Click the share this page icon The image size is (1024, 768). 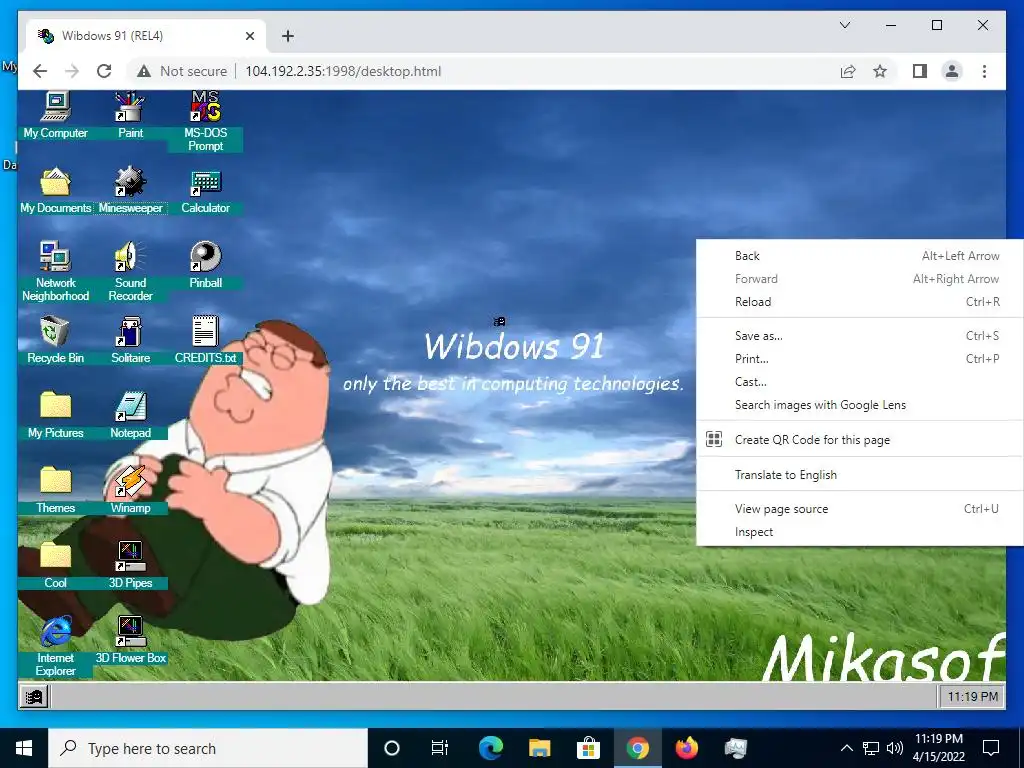(848, 71)
